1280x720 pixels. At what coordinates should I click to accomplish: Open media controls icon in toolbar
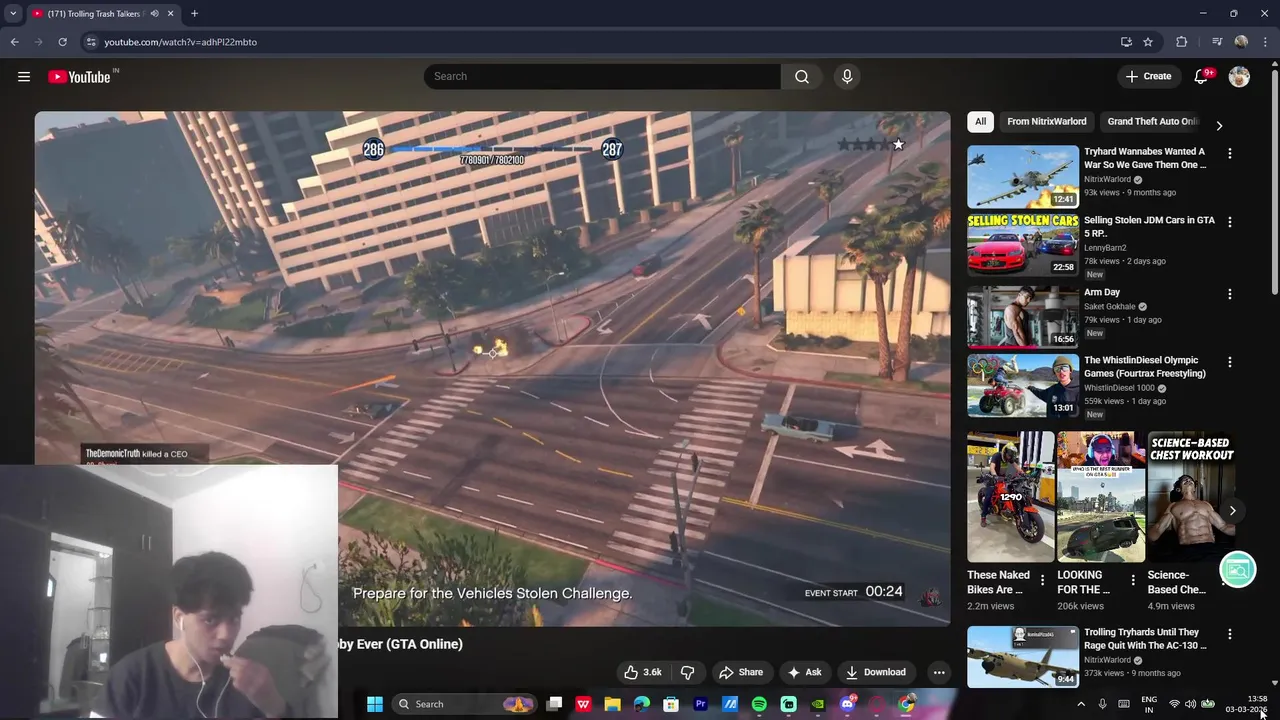pyautogui.click(x=1217, y=42)
